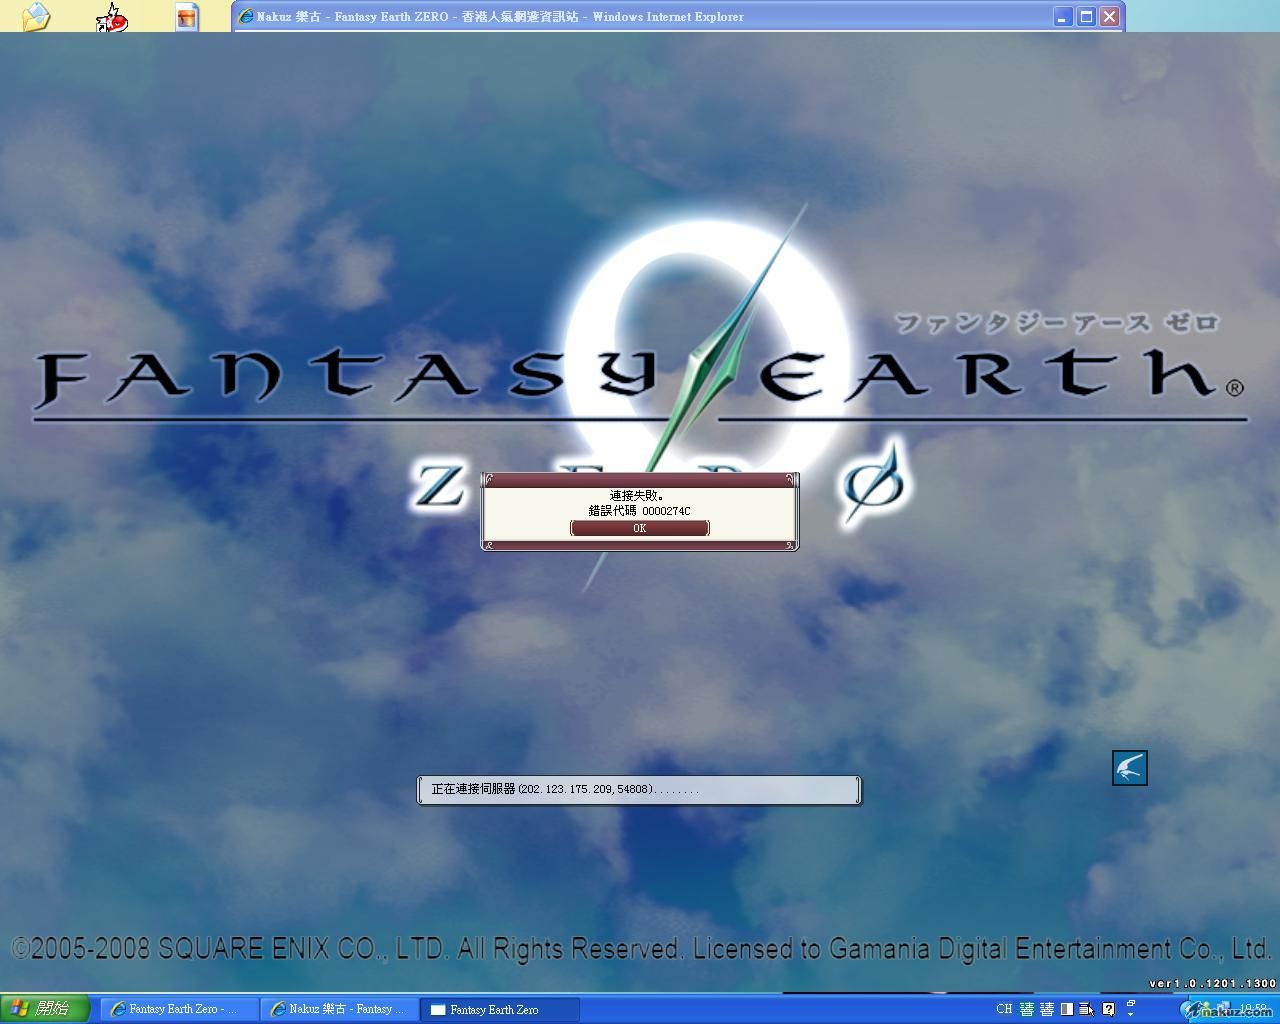Image resolution: width=1280 pixels, height=1024 pixels.
Task: Click error code text 0000274C
Action: (666, 511)
